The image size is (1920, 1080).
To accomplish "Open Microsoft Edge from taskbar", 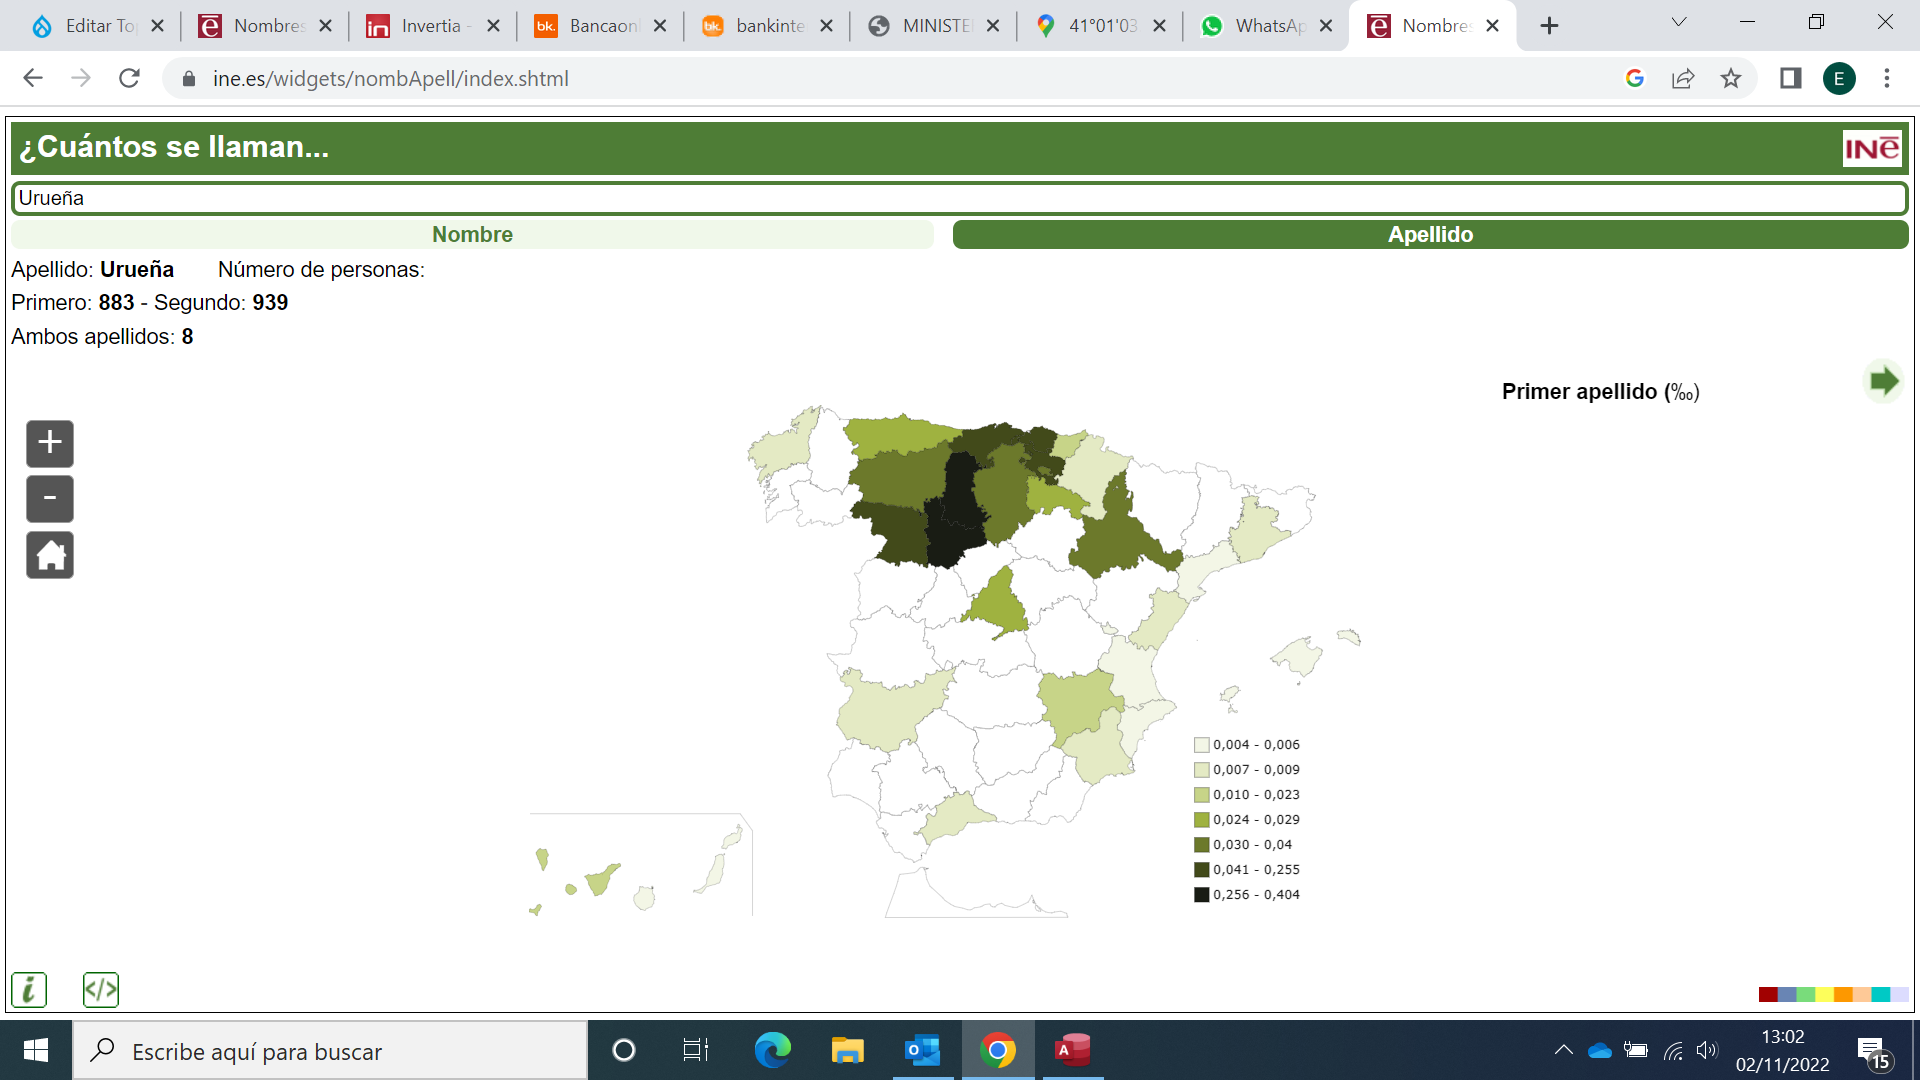I will pos(772,1050).
